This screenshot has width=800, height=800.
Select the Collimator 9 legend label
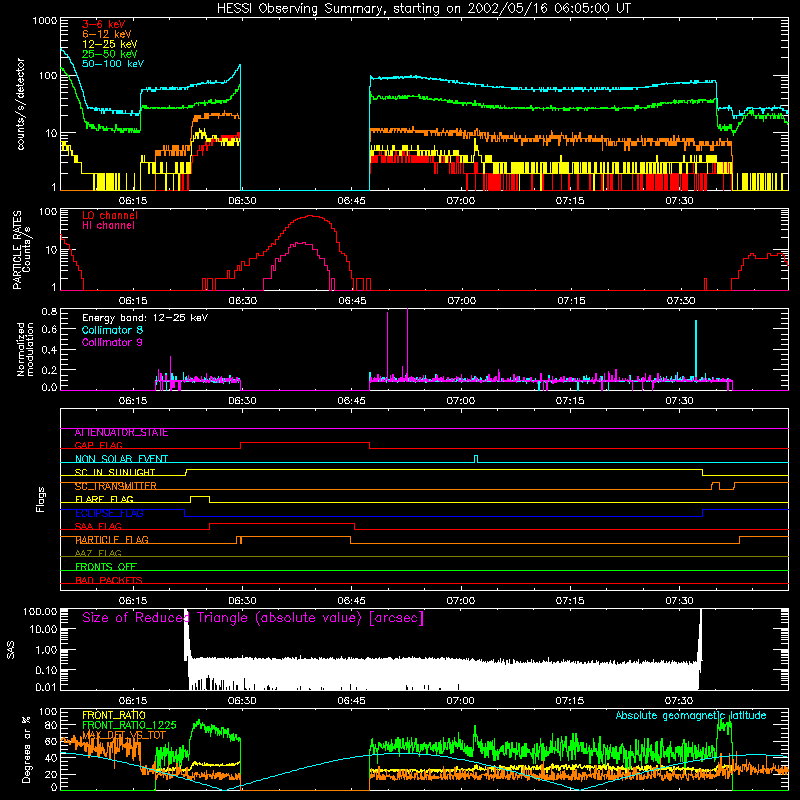[x=112, y=342]
